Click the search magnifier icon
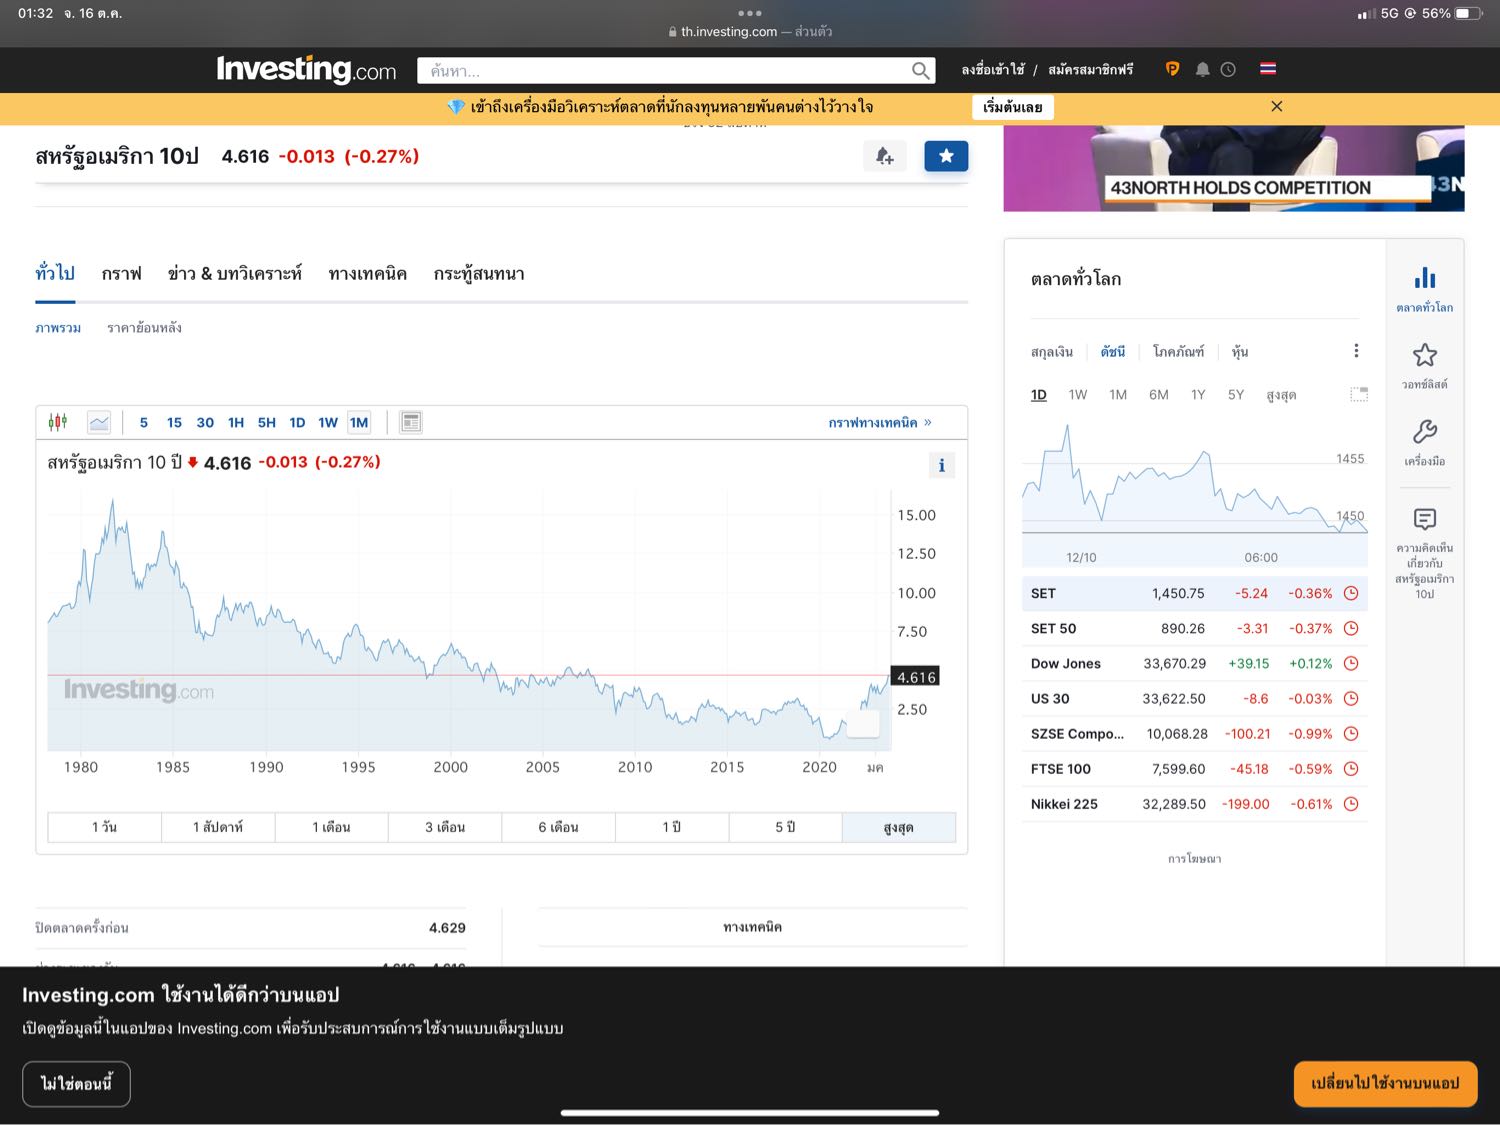 (920, 70)
